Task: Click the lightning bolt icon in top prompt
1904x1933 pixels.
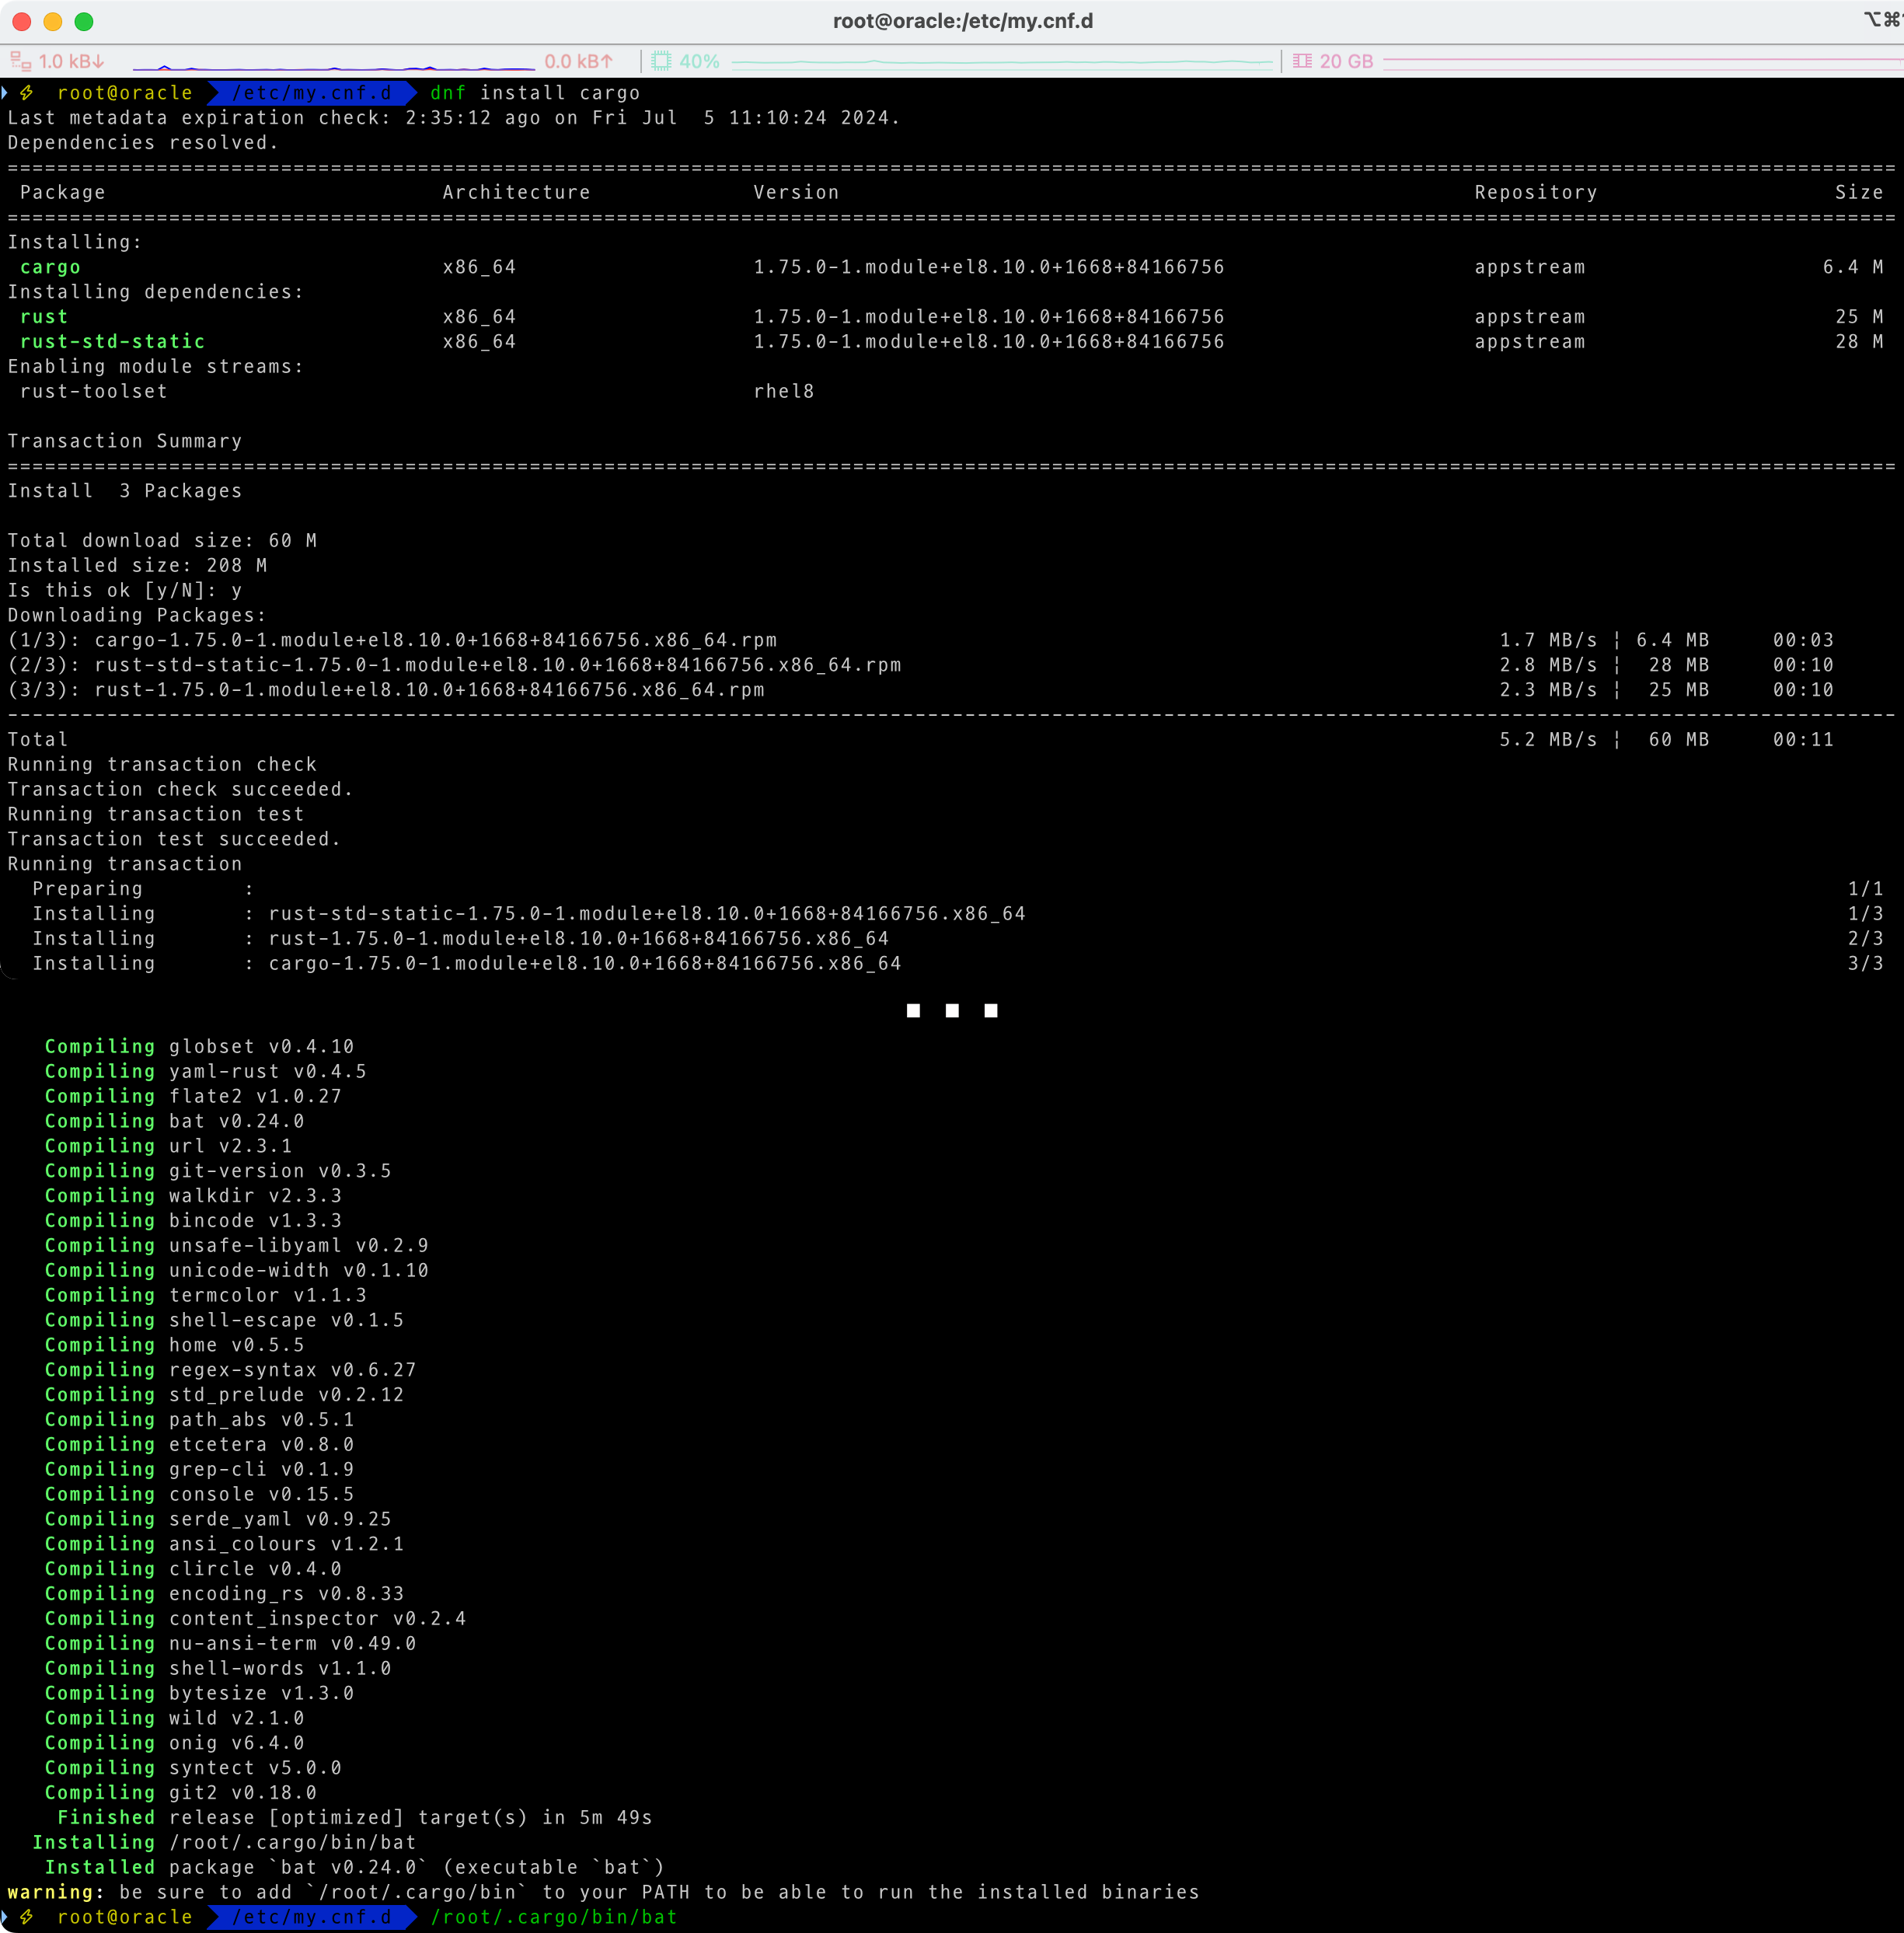Action: (x=27, y=93)
